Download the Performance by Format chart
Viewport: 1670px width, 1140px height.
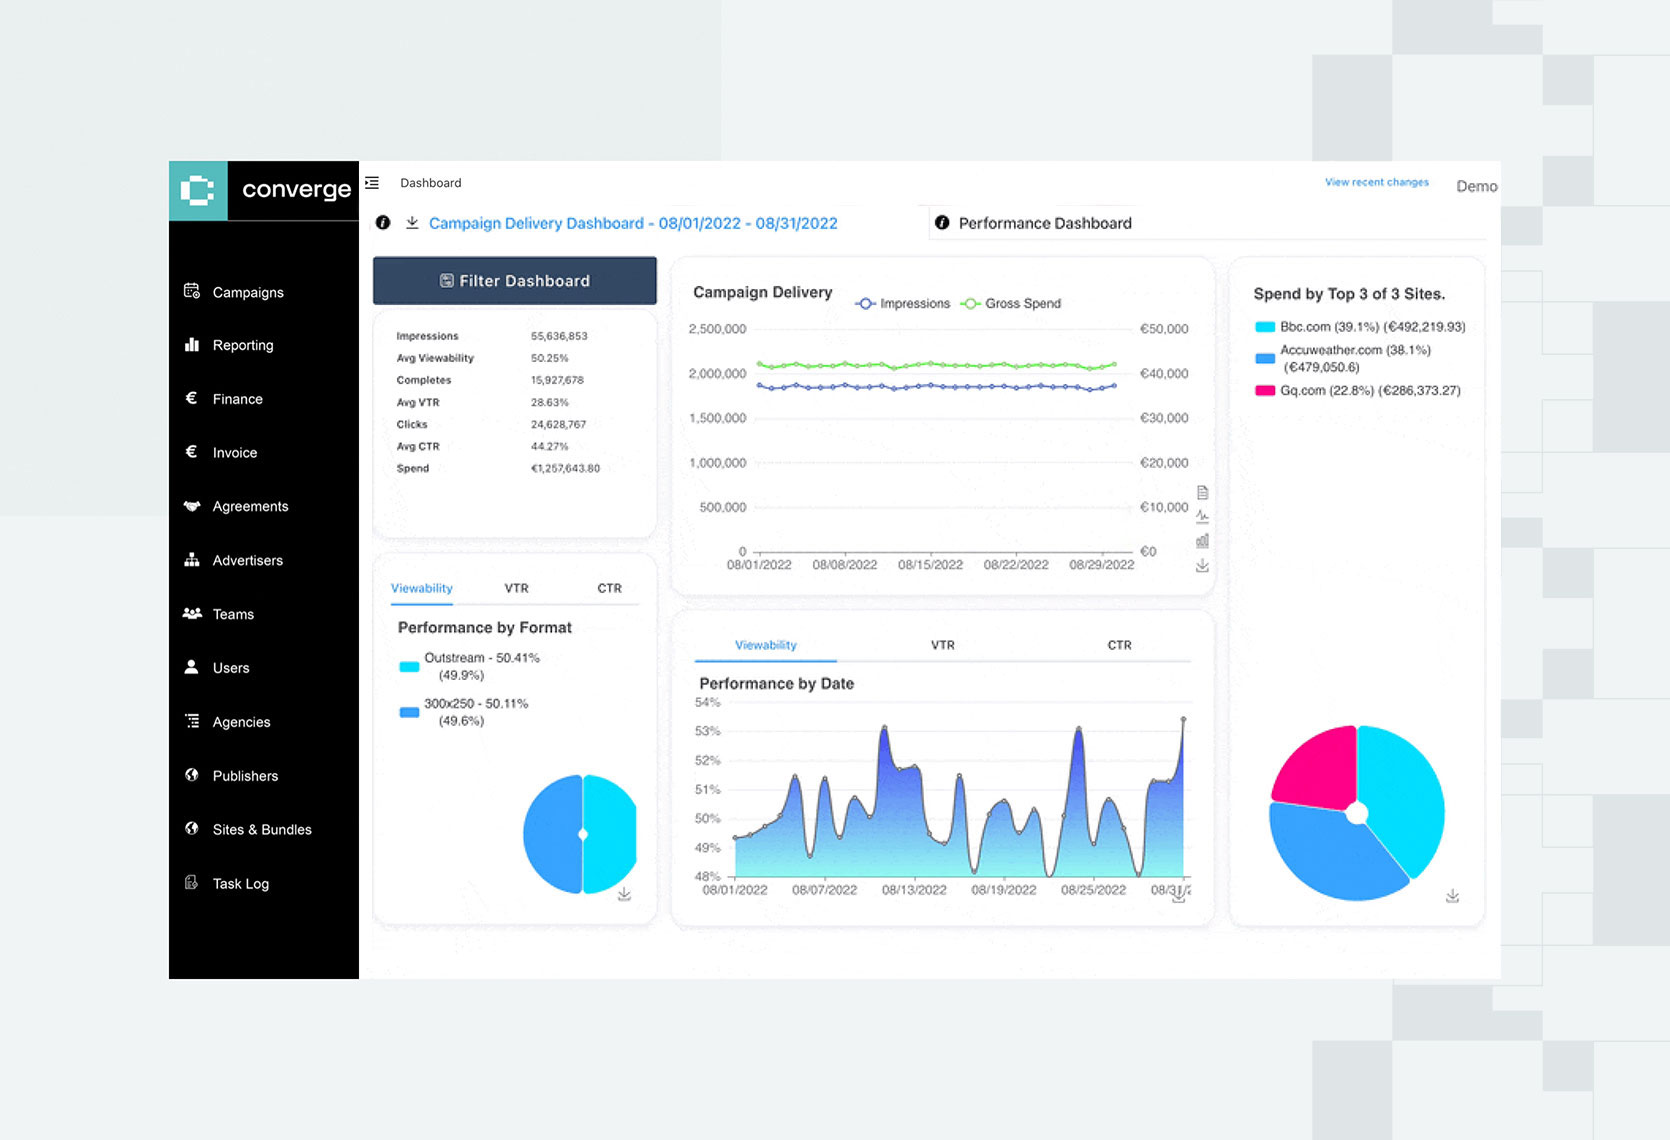pyautogui.click(x=624, y=894)
